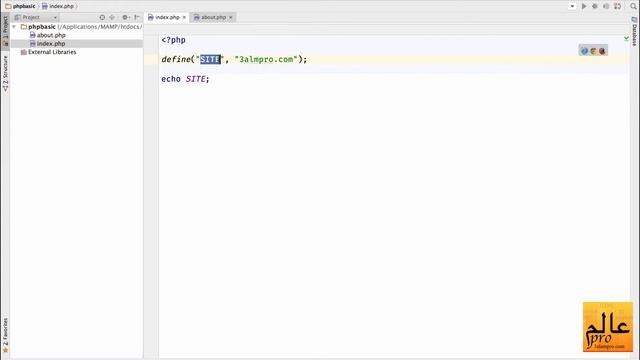
Task: Click the icon right of the circle icon
Action: (x=112, y=17)
